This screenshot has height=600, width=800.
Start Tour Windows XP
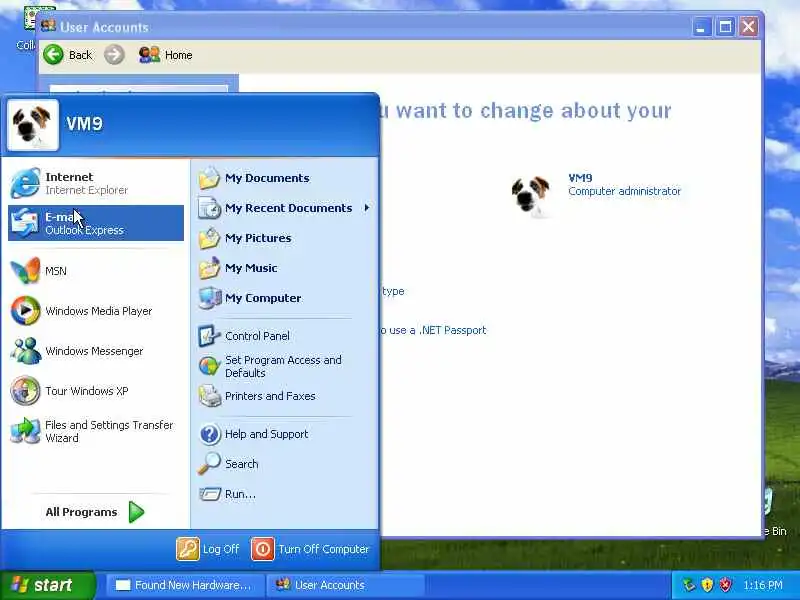(x=96, y=391)
